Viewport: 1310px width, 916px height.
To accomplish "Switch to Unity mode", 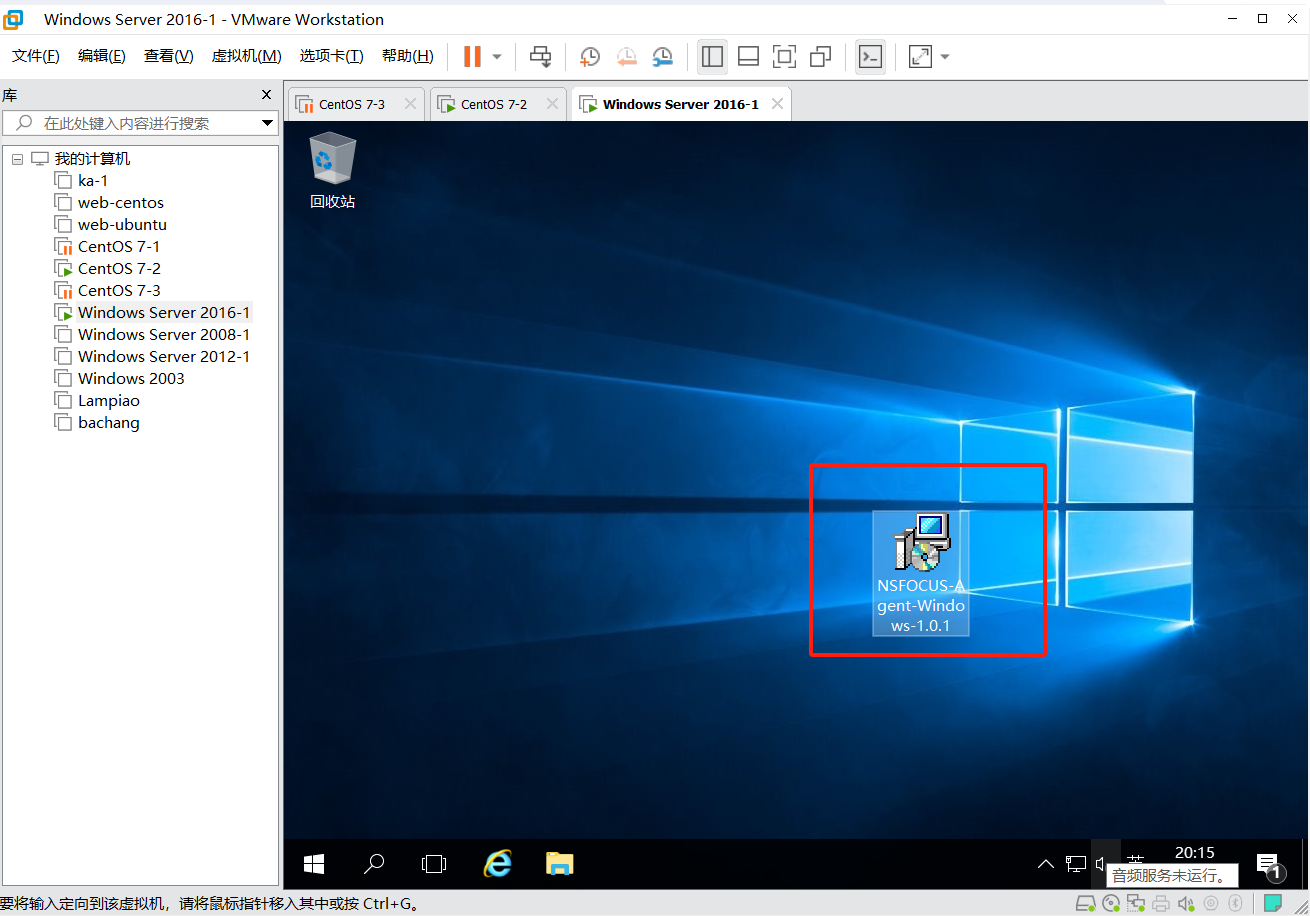I will [821, 57].
